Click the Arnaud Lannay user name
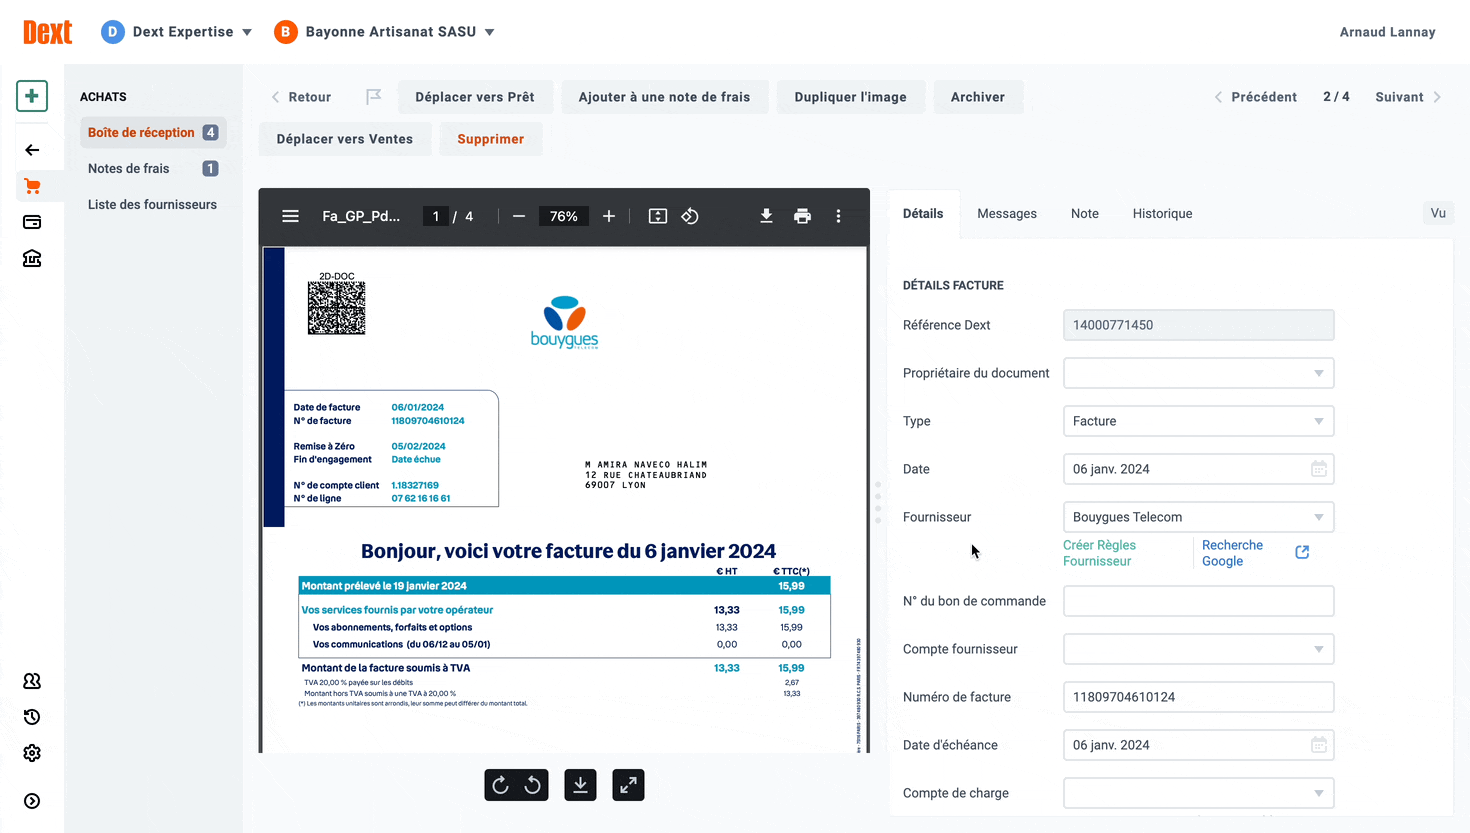Viewport: 1470px width, 833px height. 1387,32
